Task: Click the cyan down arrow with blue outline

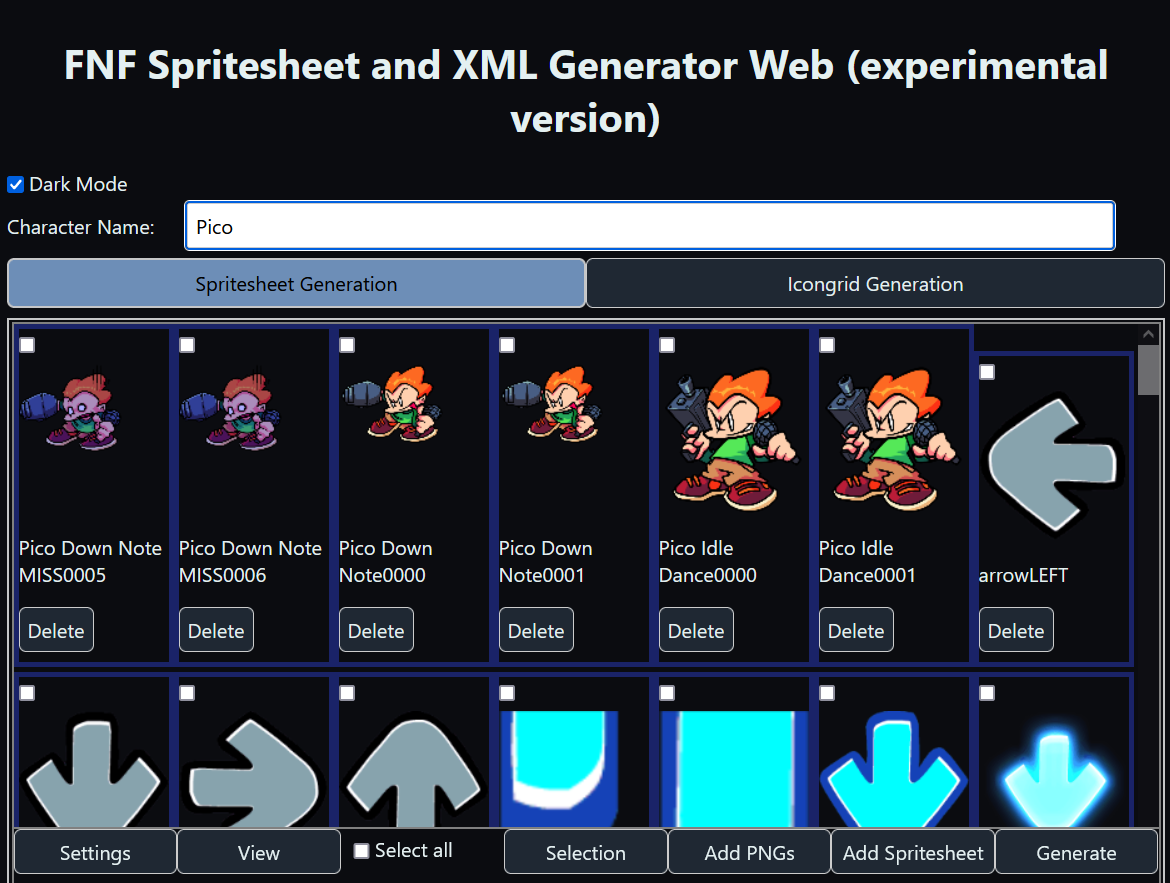Action: 893,769
